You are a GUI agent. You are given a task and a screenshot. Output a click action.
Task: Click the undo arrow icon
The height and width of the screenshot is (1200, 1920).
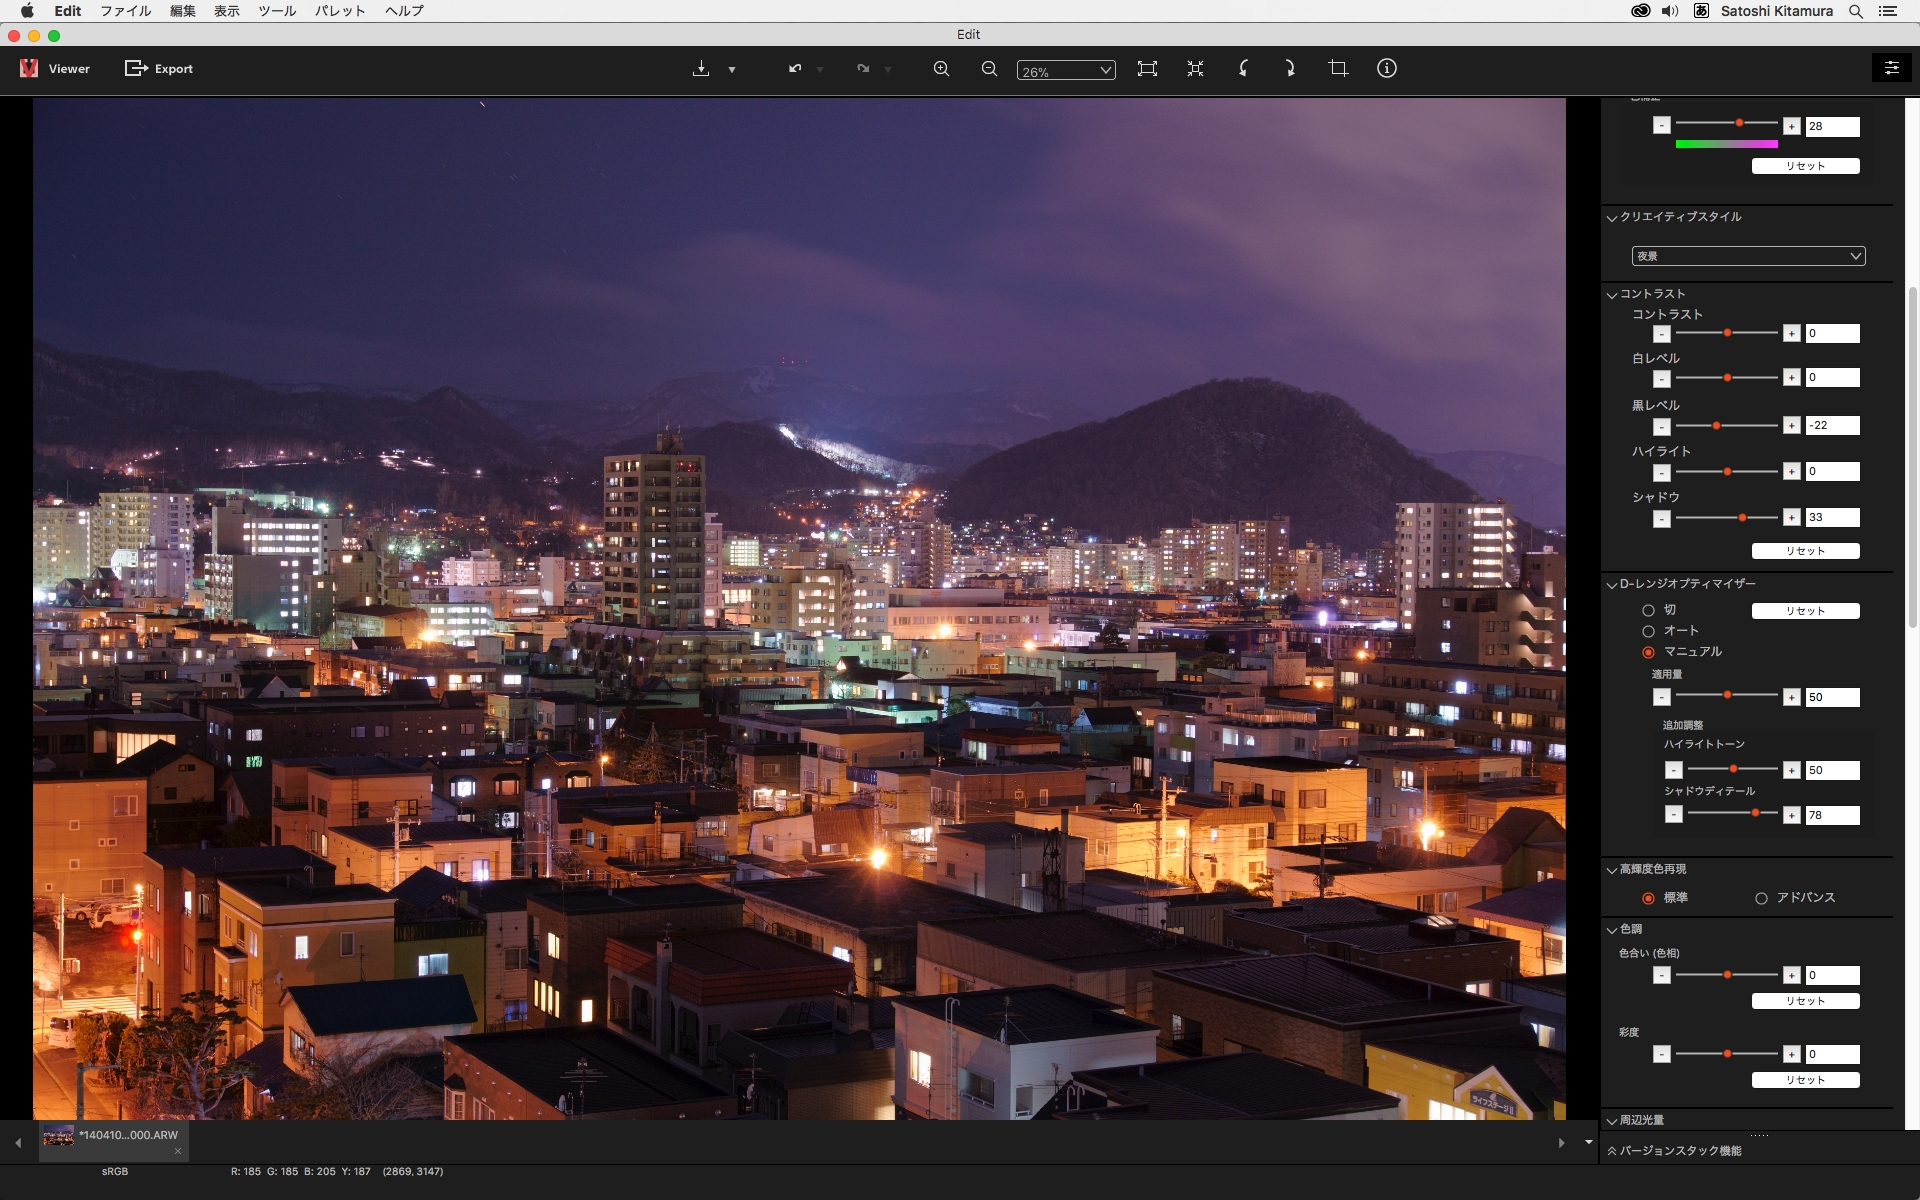coord(795,69)
